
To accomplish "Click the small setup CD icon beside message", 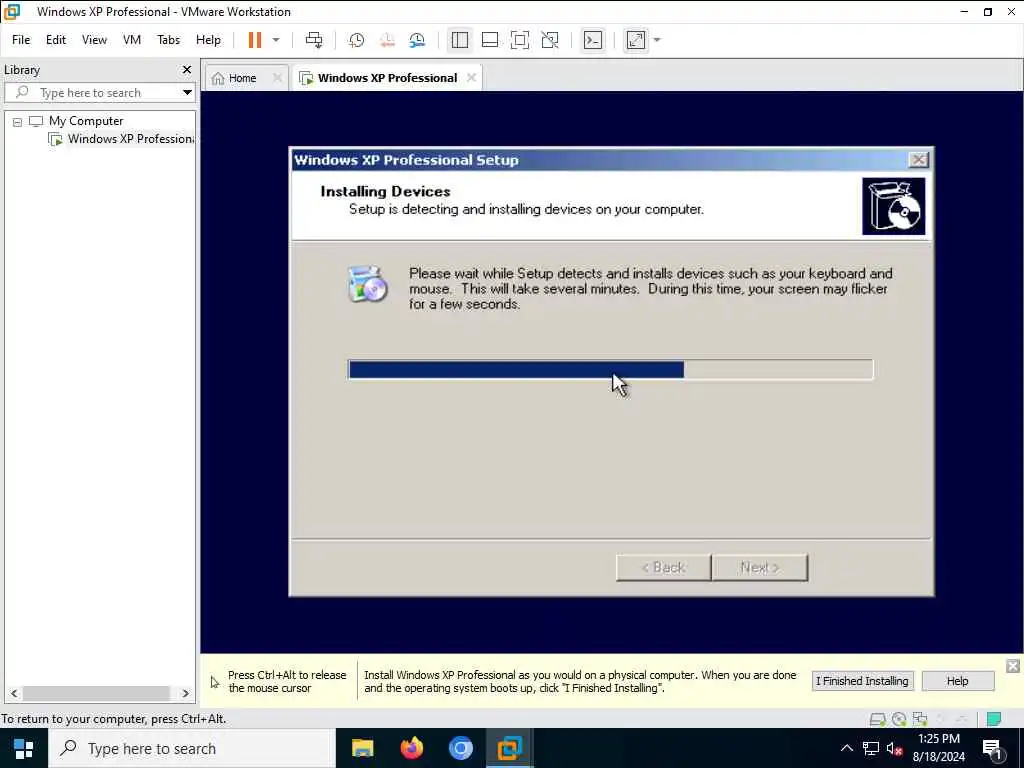I will (x=367, y=285).
